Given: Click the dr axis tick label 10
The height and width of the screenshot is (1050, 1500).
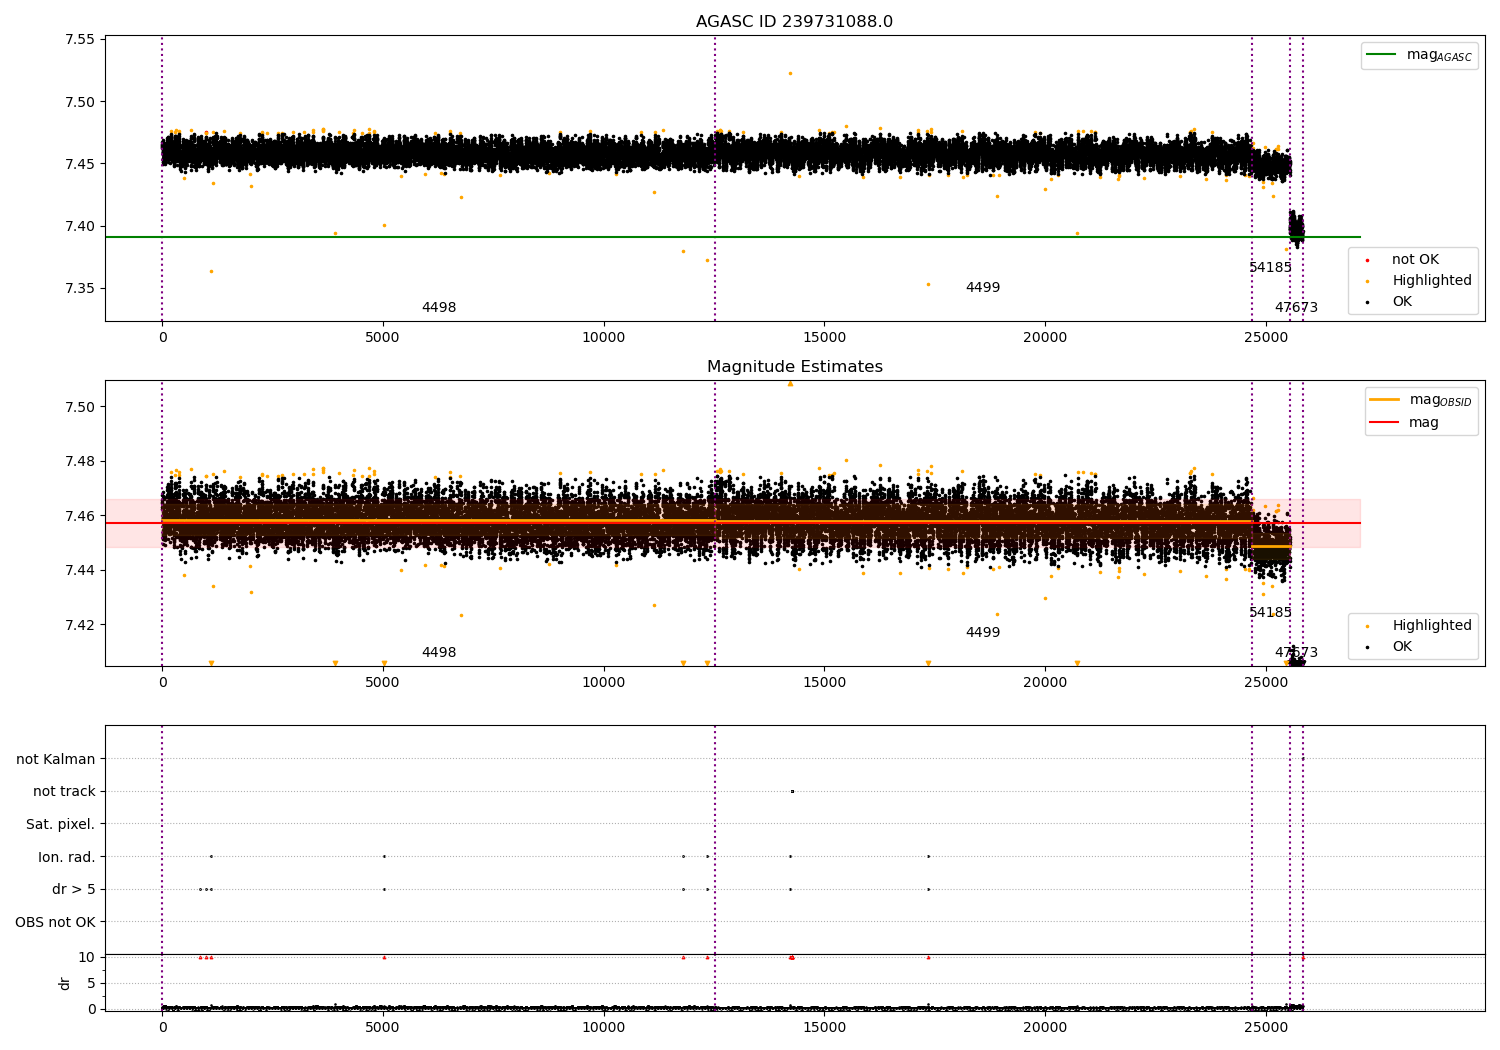Looking at the screenshot, I should 87,957.
